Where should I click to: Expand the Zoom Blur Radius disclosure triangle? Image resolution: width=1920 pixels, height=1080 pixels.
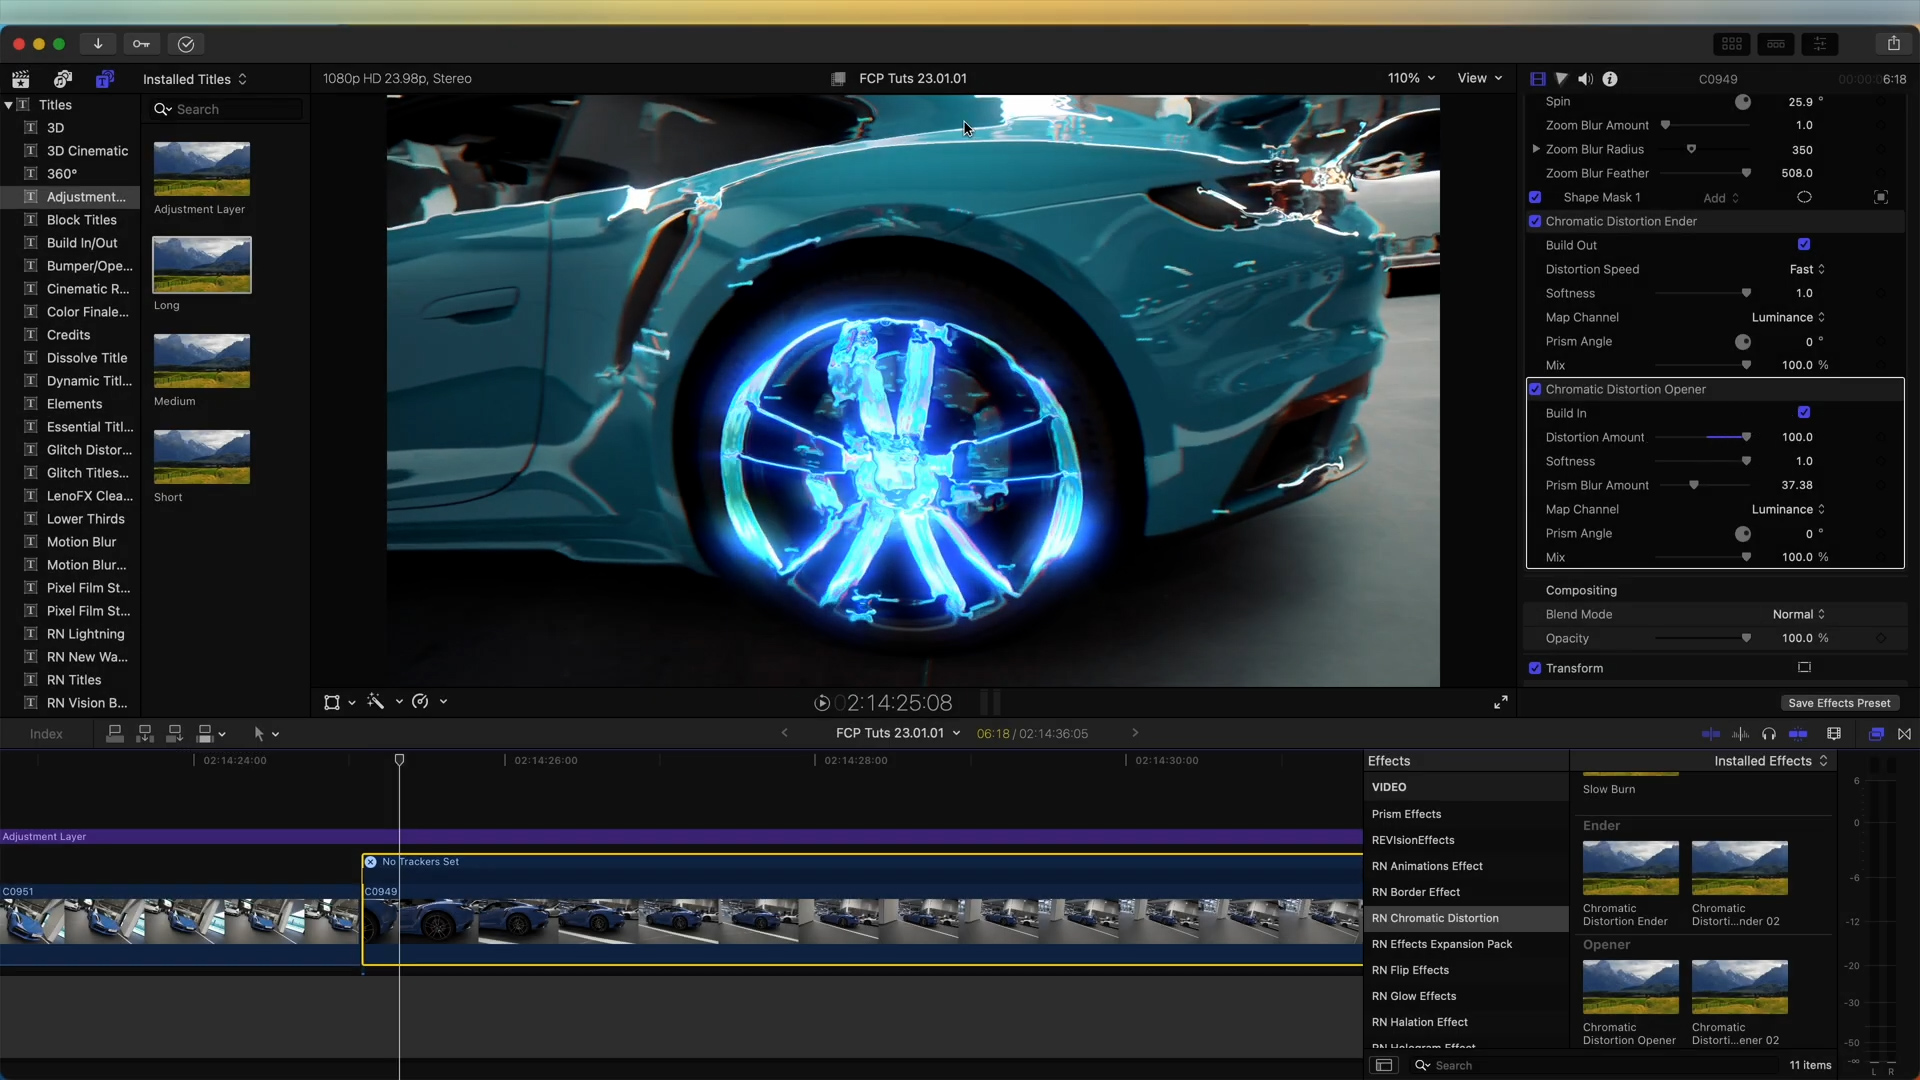[1536, 149]
